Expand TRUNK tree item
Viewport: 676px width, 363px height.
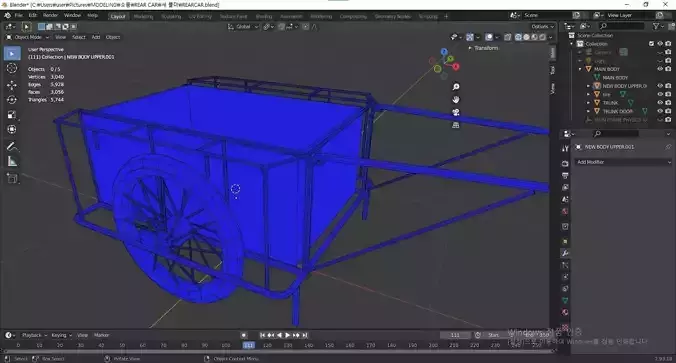588,103
